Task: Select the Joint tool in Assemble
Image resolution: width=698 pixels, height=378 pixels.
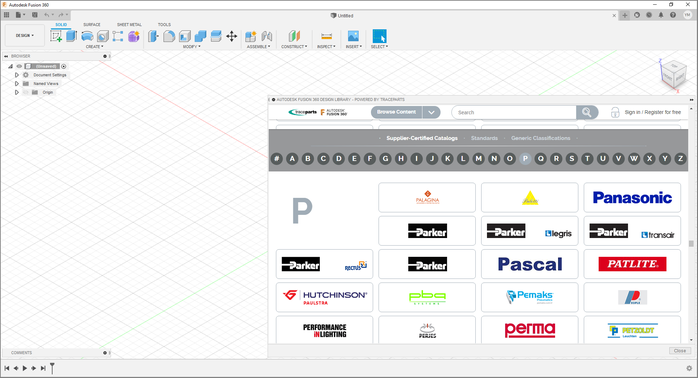Action: [267, 36]
